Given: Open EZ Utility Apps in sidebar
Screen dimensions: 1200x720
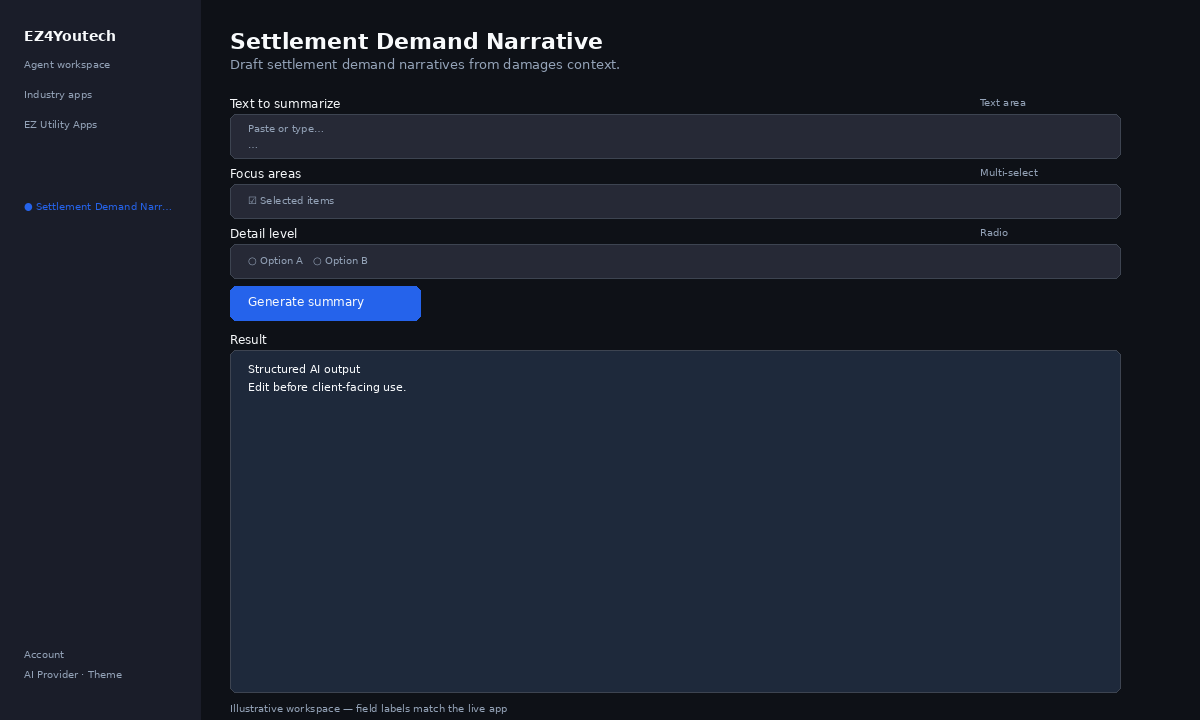Looking at the screenshot, I should (61, 125).
